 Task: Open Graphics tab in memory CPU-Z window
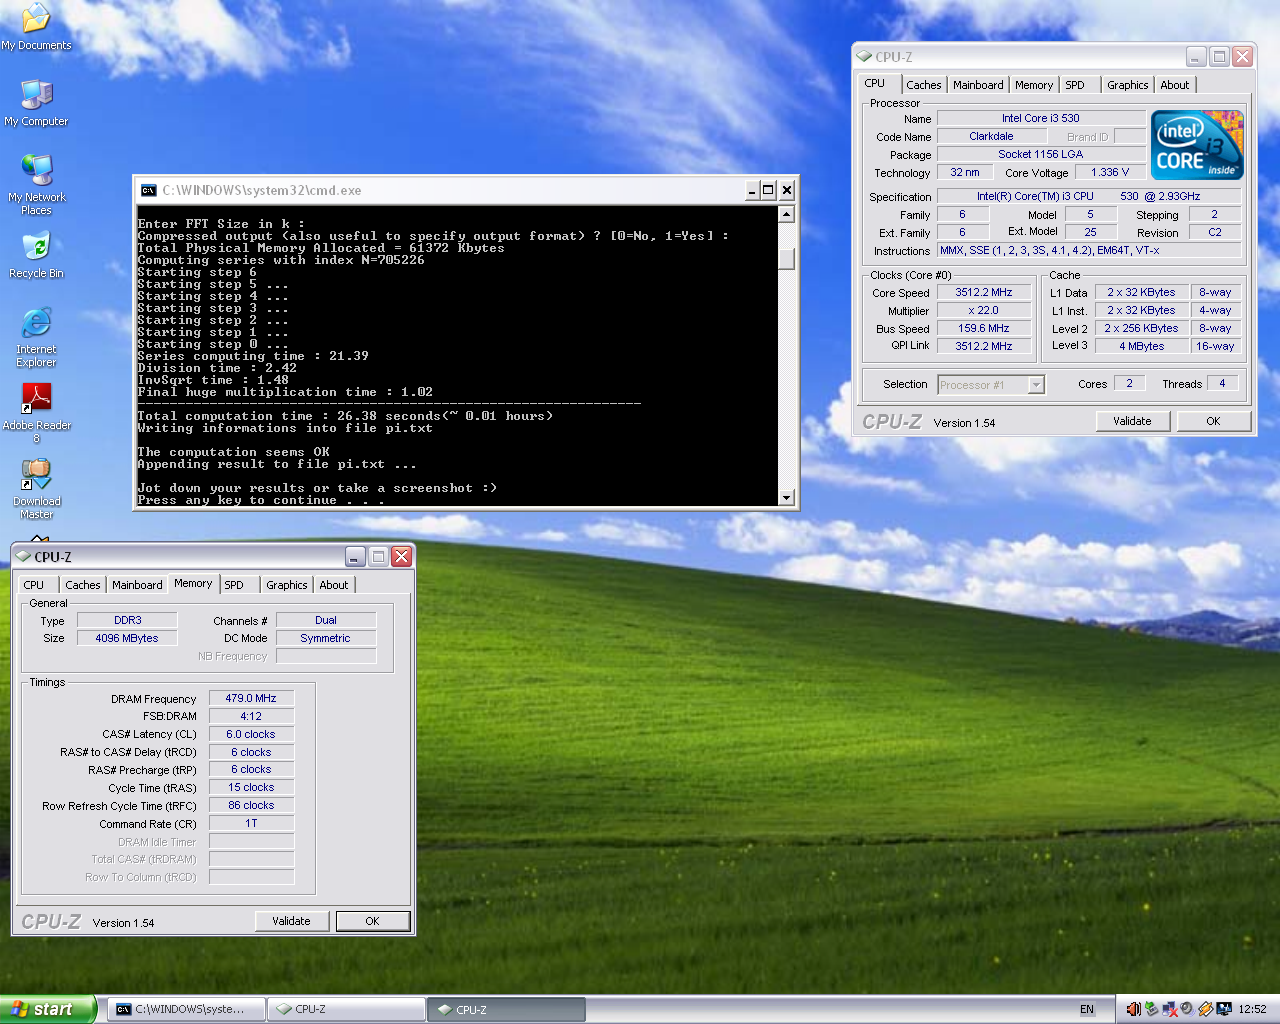(287, 585)
